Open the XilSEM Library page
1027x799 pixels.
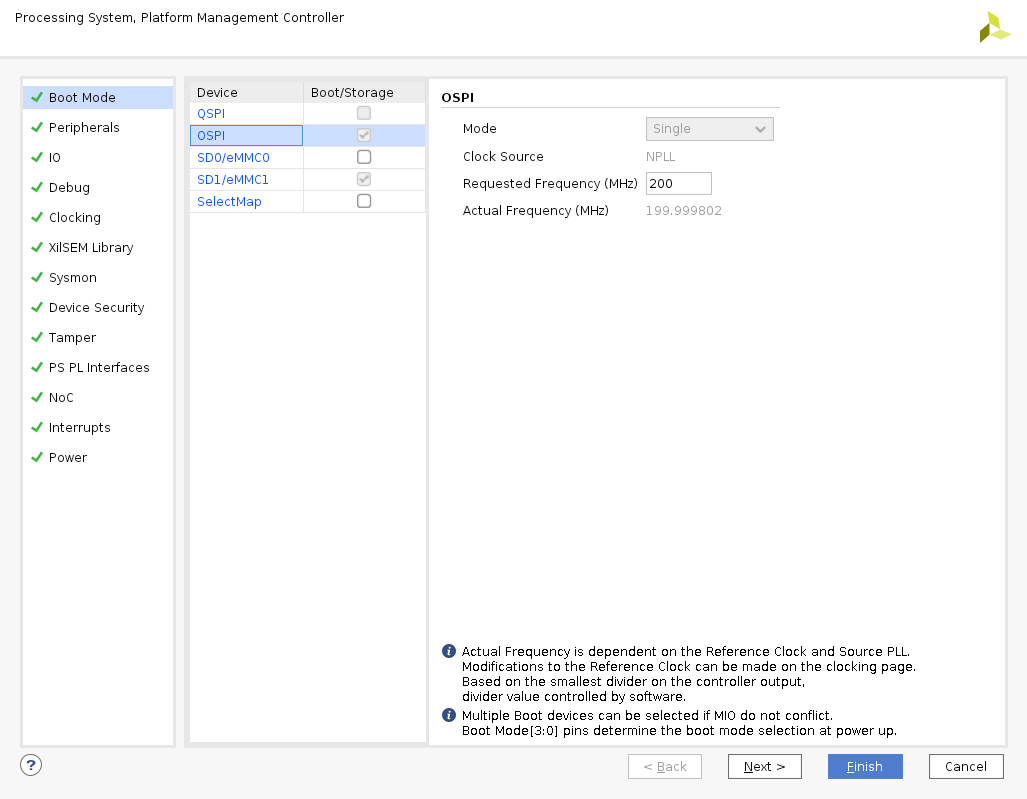click(x=90, y=248)
